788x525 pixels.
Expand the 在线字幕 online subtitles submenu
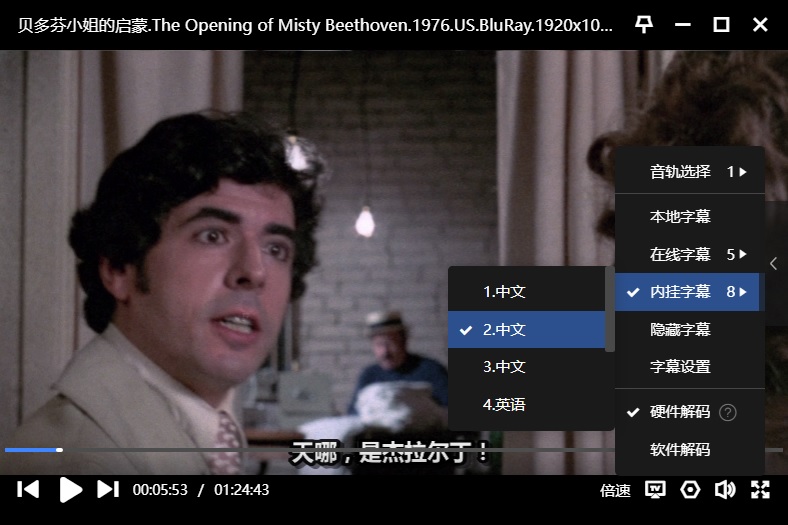tap(690, 254)
